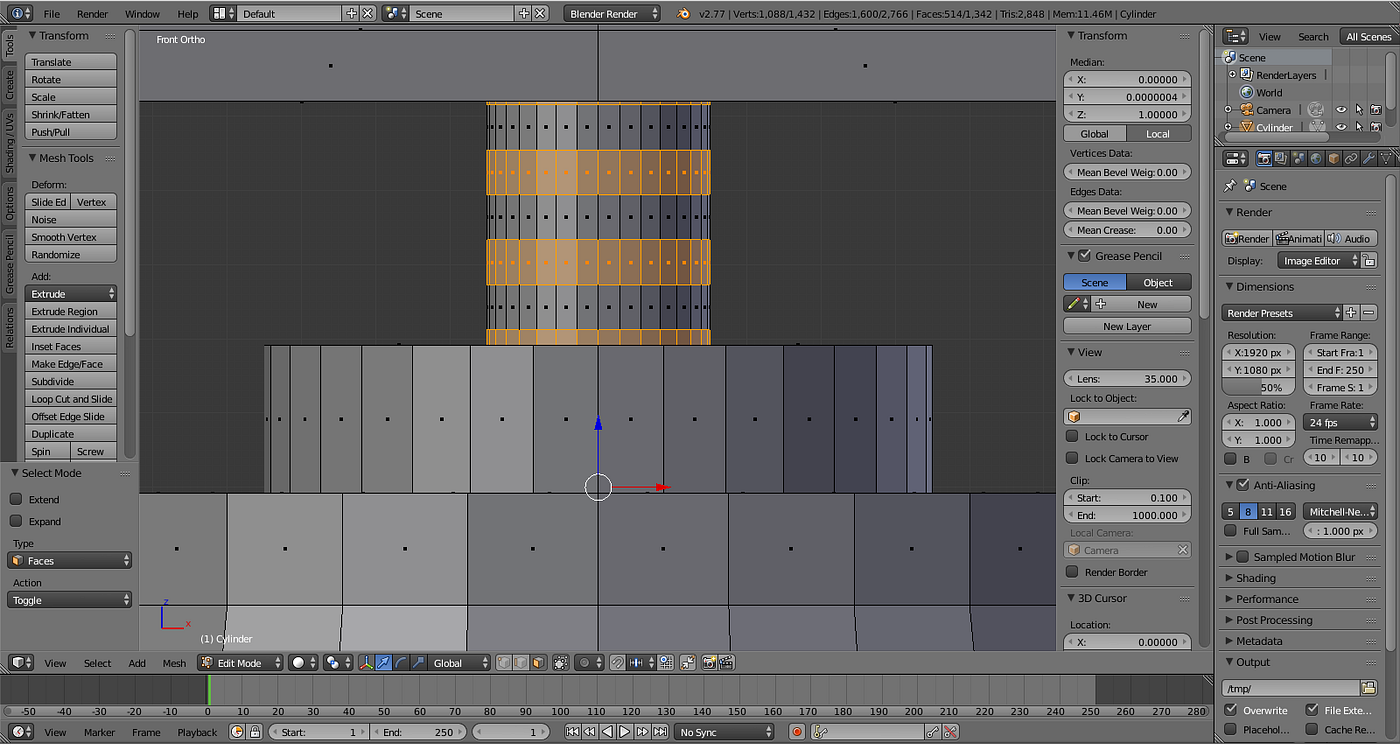Click play animation forward button
The width and height of the screenshot is (1400, 744).
tap(624, 732)
